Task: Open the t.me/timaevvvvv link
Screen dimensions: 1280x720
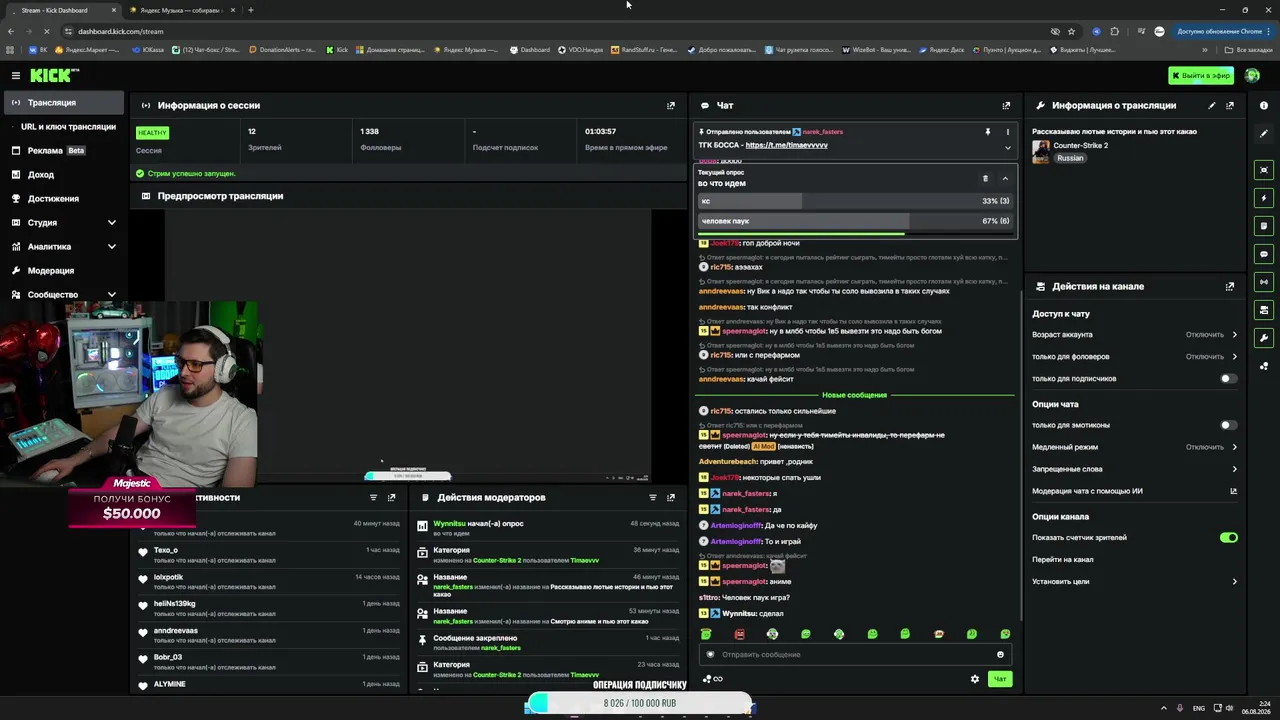Action: (786, 145)
